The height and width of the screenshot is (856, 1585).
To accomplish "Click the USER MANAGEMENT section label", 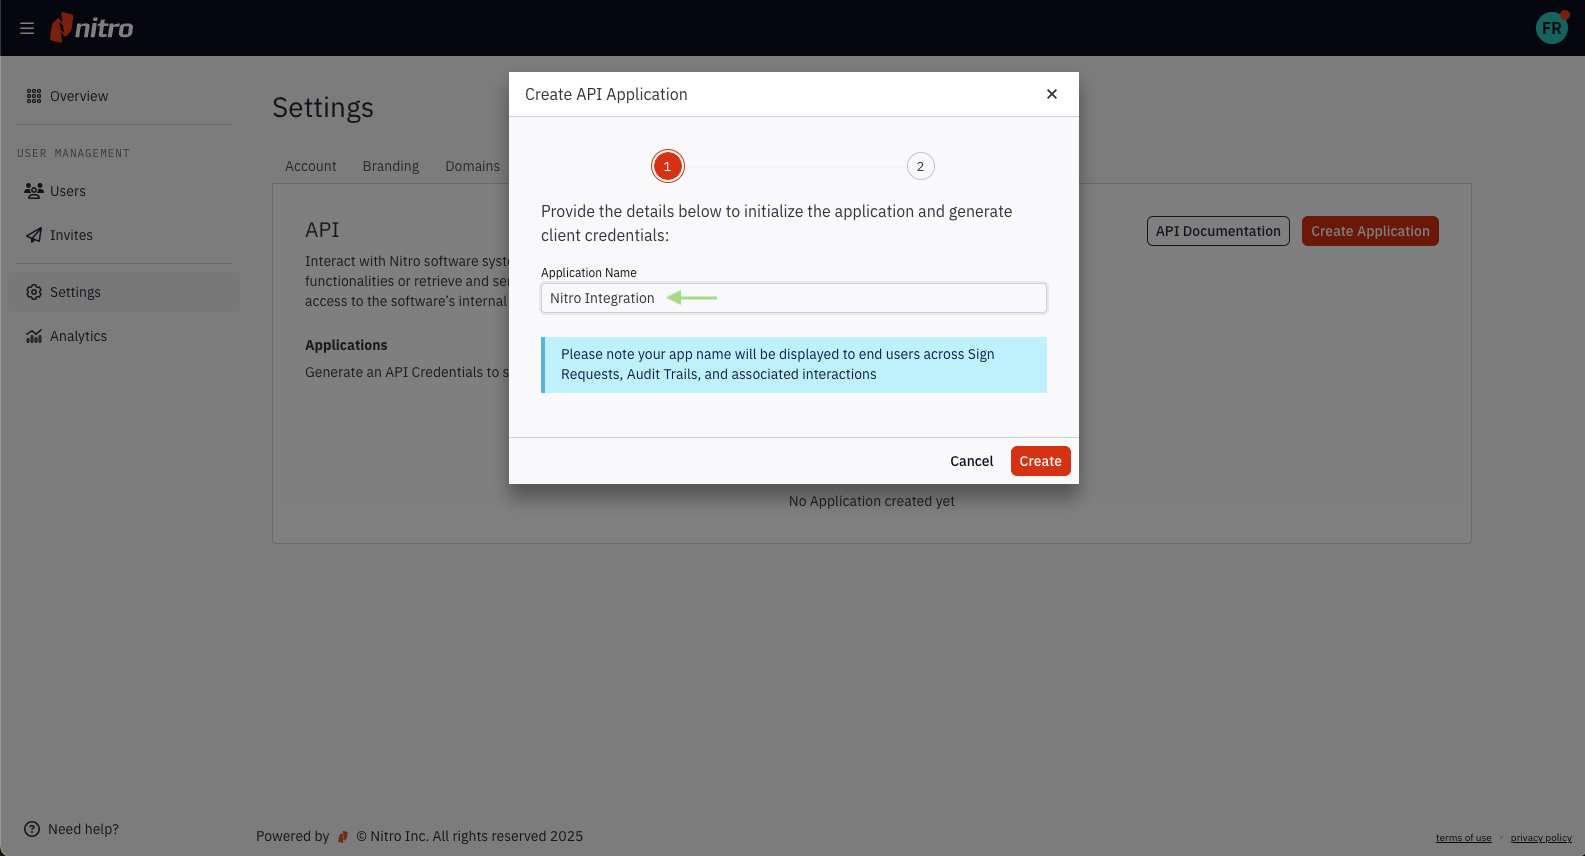I will [x=73, y=153].
